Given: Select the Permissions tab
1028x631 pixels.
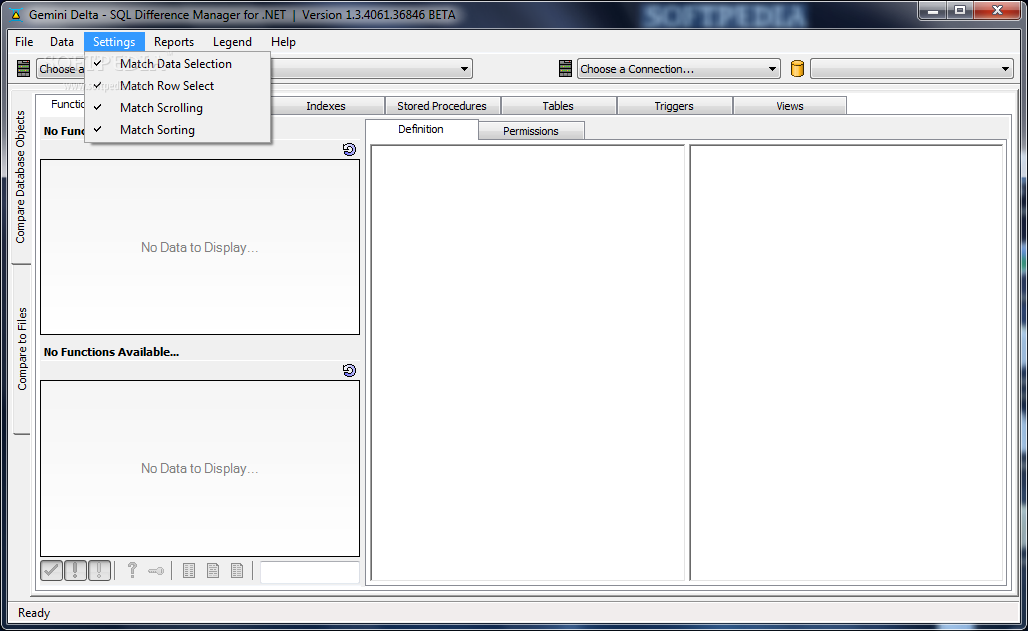Looking at the screenshot, I should click(531, 131).
